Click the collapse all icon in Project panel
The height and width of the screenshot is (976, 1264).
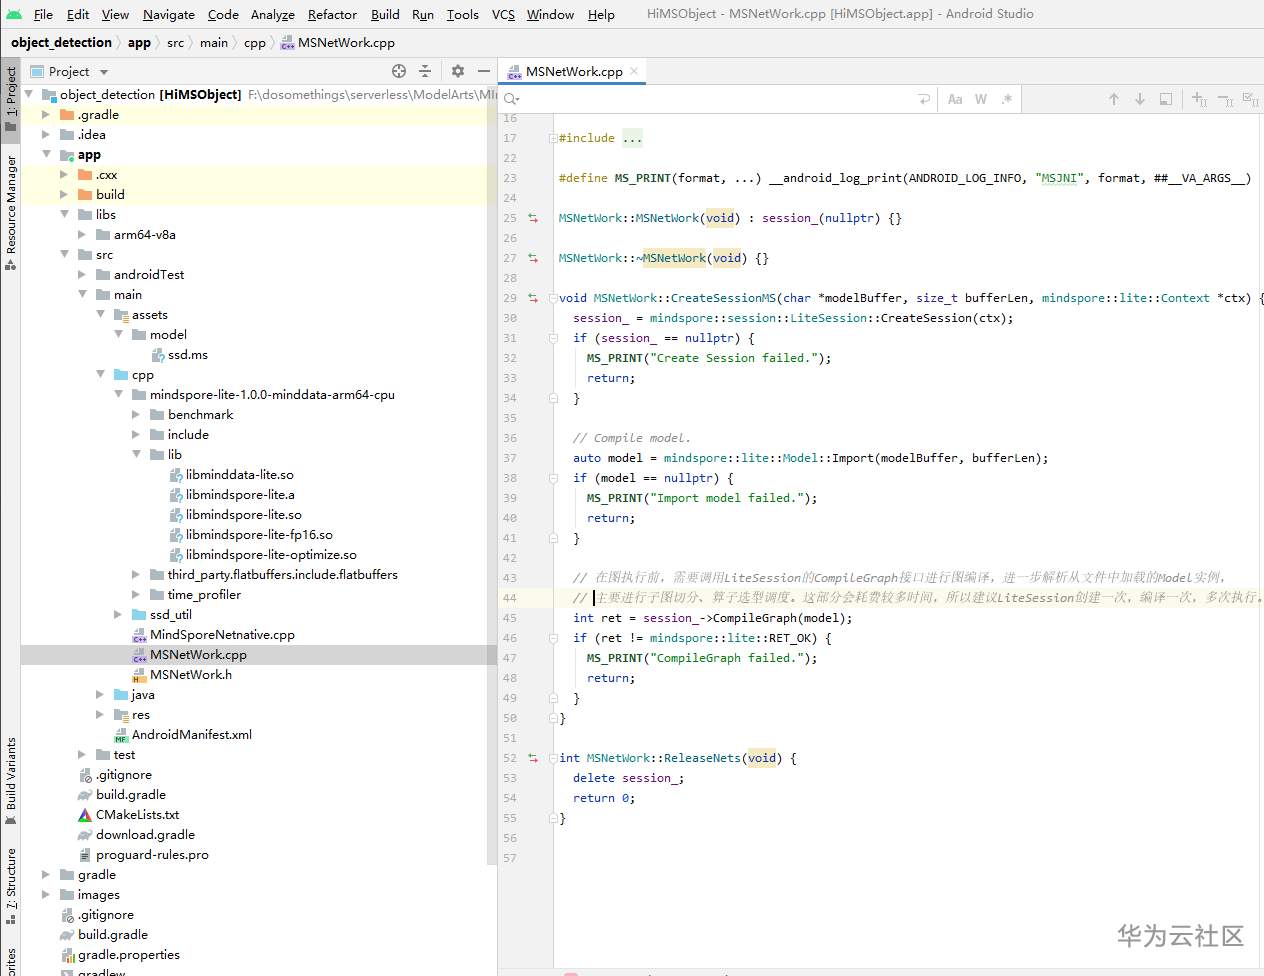click(425, 71)
